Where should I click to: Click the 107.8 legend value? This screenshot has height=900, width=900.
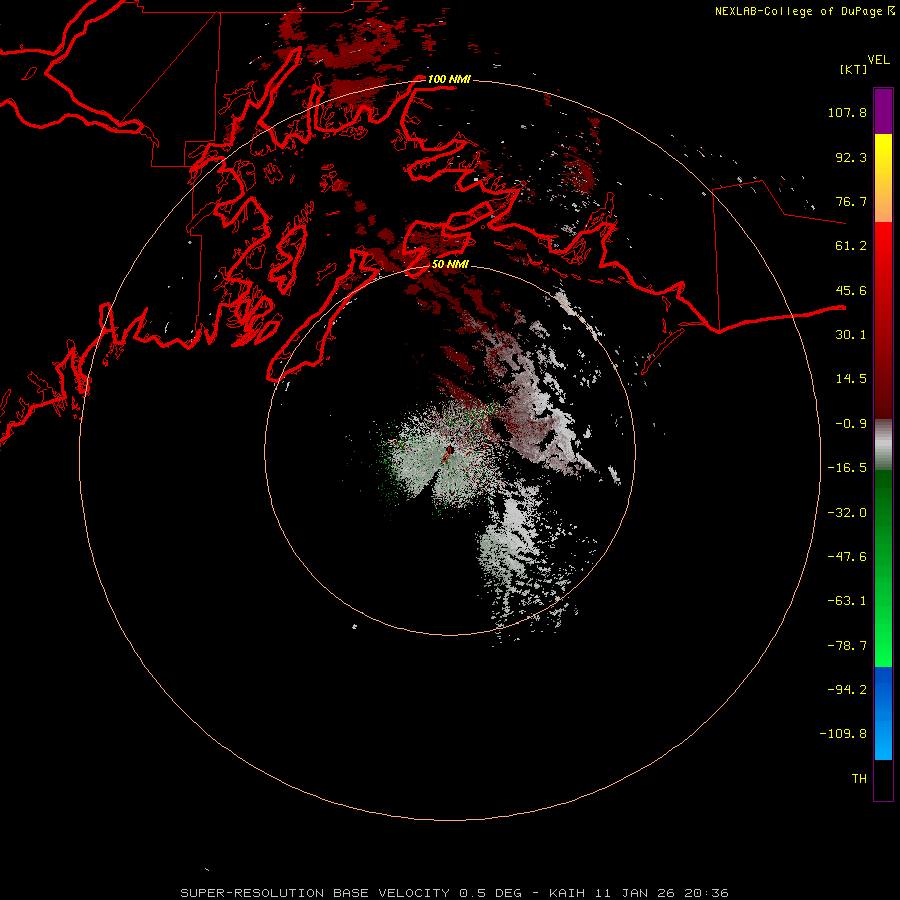[847, 112]
